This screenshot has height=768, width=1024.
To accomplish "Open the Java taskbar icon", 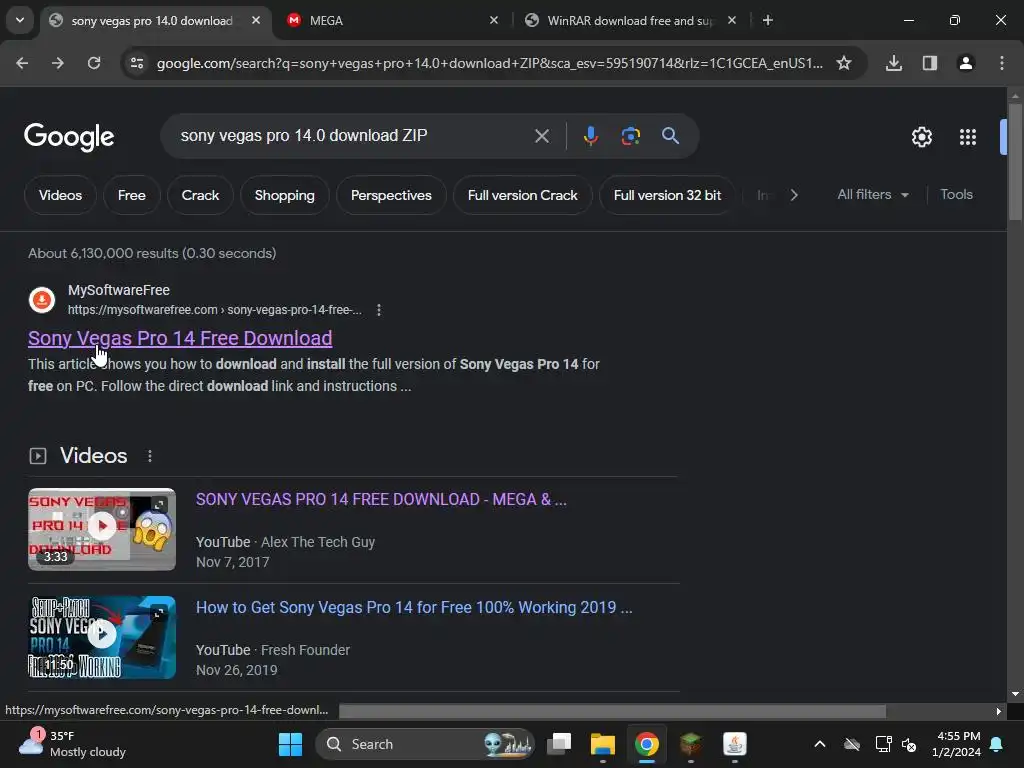I will [735, 744].
